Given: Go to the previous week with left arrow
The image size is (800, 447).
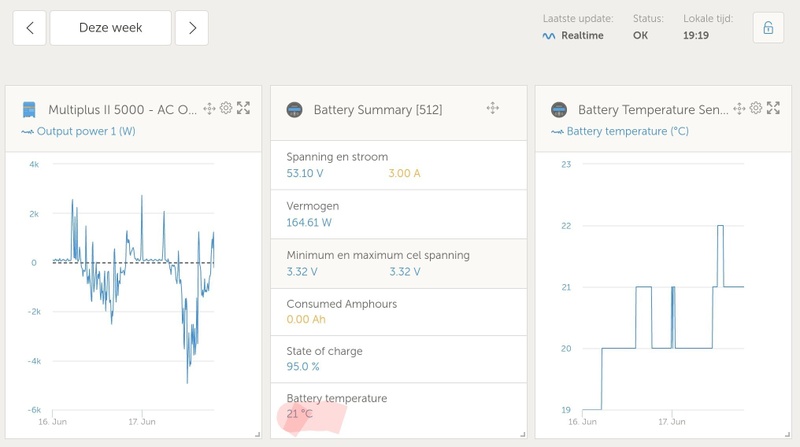Looking at the screenshot, I should pos(29,28).
